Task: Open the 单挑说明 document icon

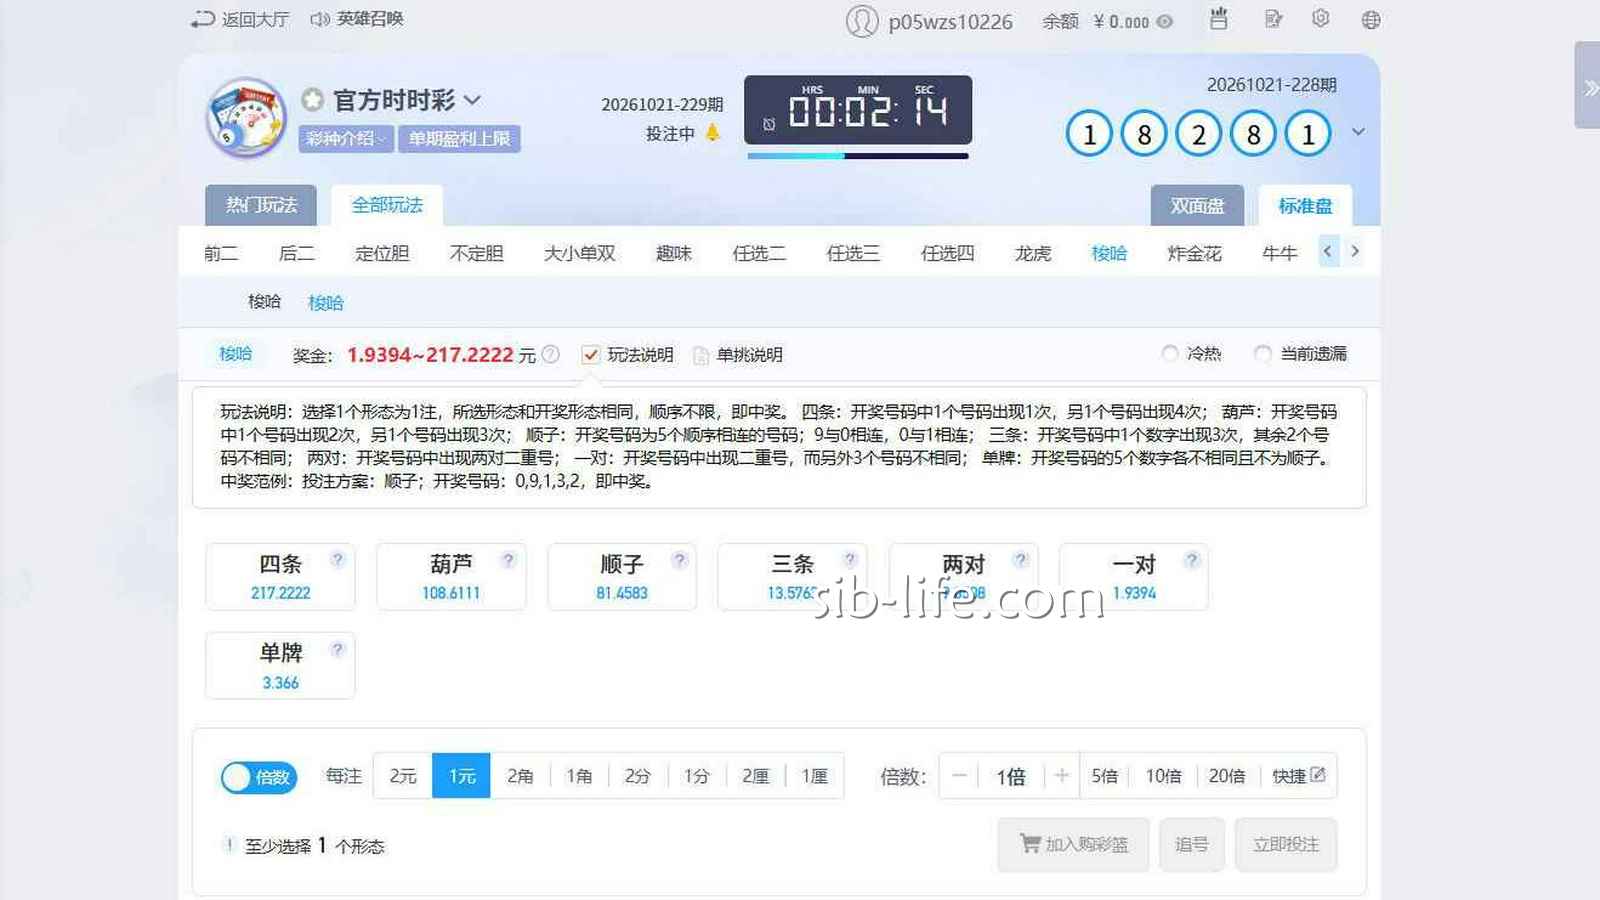Action: coord(701,355)
